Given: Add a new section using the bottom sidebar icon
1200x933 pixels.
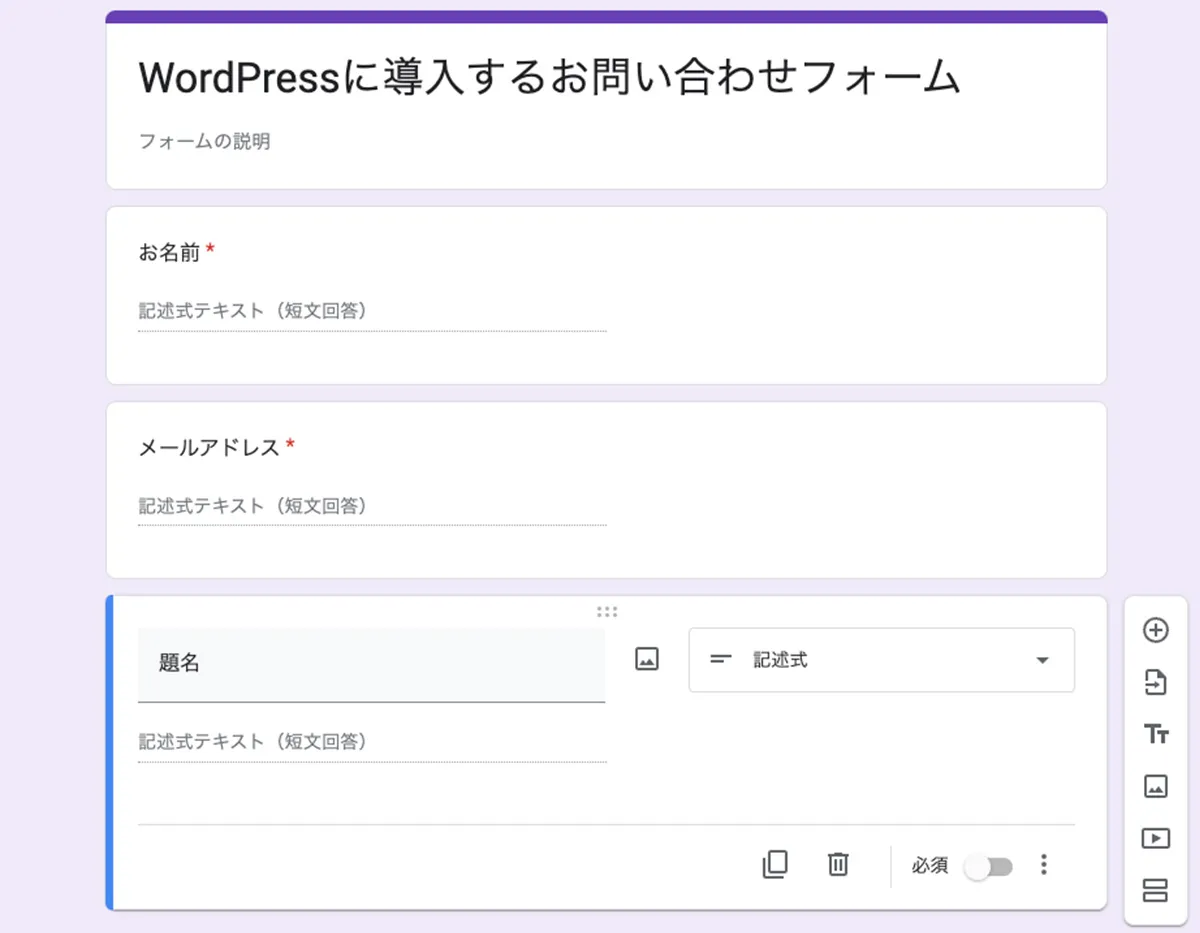Looking at the screenshot, I should point(1156,890).
